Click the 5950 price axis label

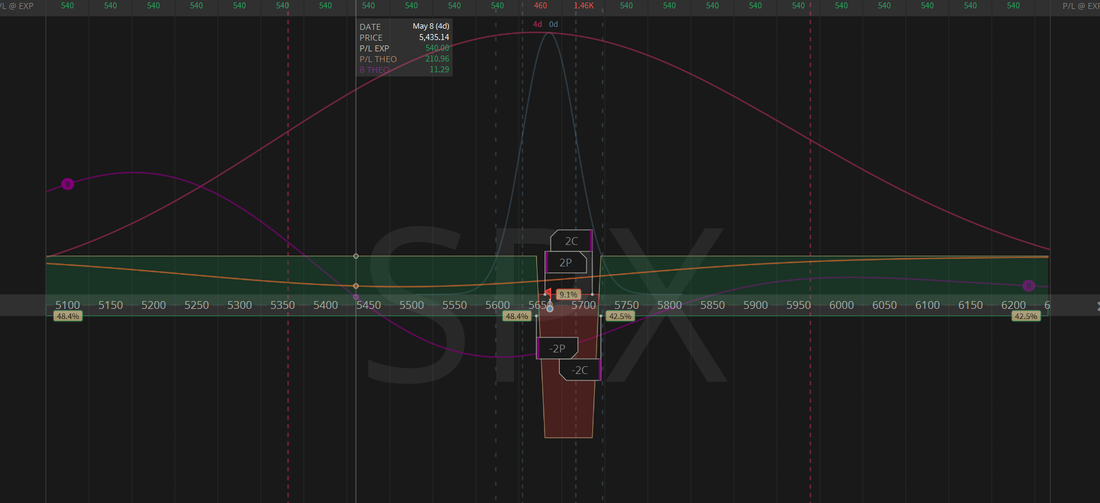tap(798, 305)
